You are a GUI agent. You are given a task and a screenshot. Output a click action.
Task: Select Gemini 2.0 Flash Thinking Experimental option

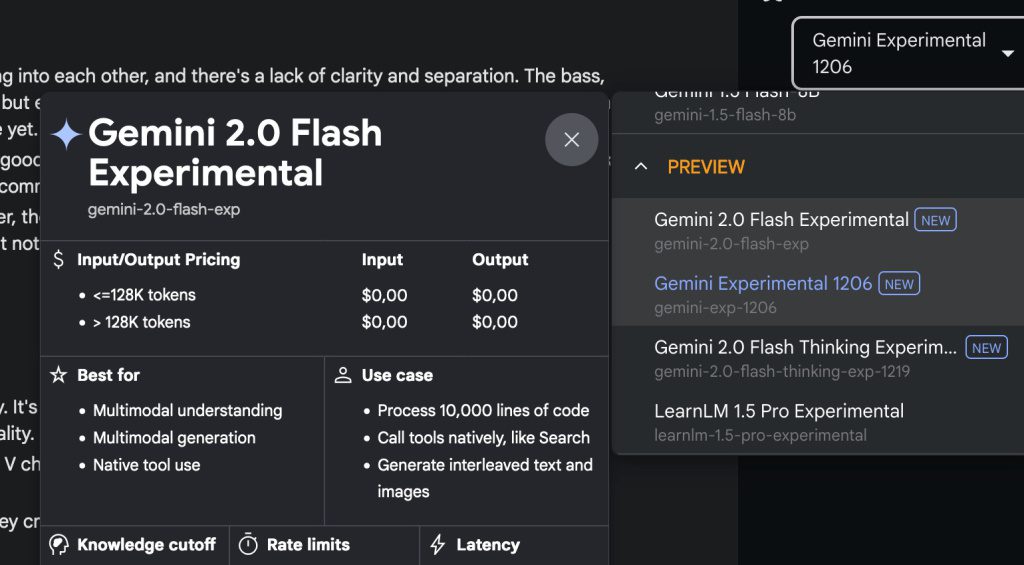click(805, 358)
